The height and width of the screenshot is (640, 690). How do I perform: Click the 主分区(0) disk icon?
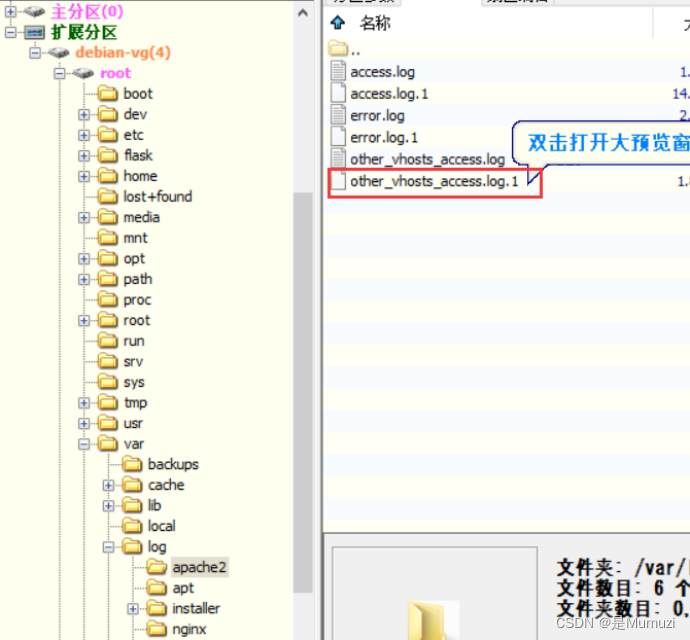tap(34, 11)
